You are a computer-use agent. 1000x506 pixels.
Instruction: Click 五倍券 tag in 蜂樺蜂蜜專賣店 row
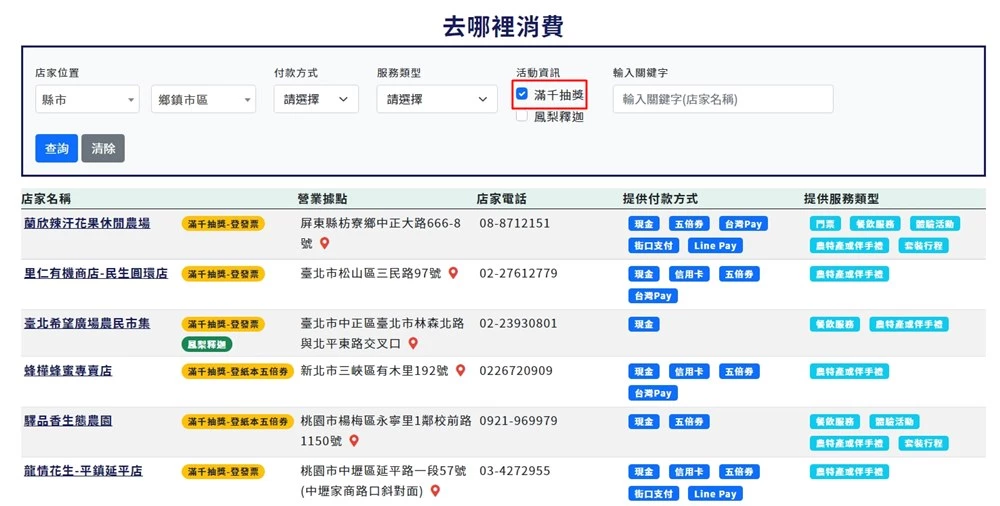tap(739, 371)
